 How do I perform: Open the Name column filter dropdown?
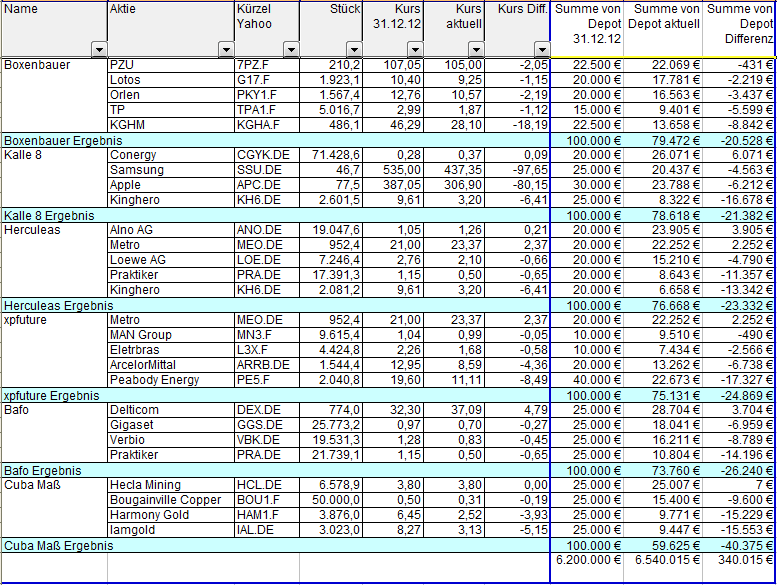point(100,50)
